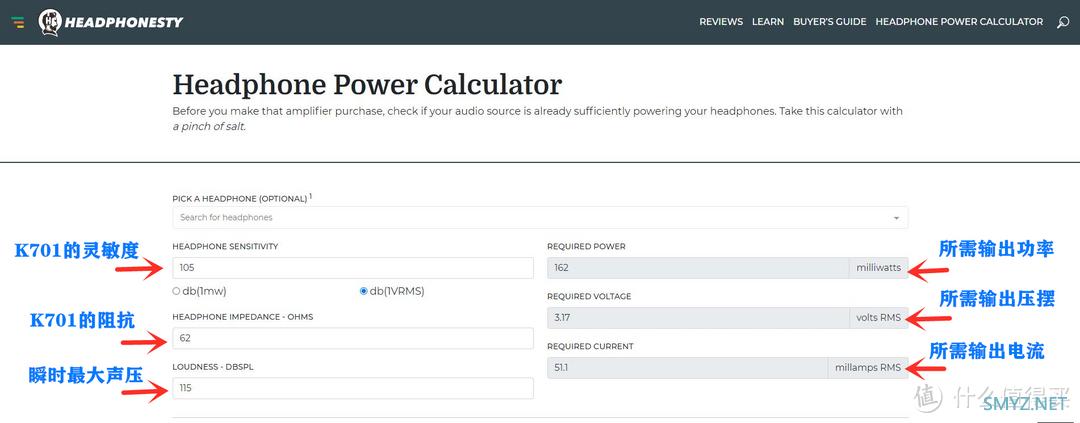
Task: Expand the Pick a Headphone dropdown arrow
Action: [895, 217]
